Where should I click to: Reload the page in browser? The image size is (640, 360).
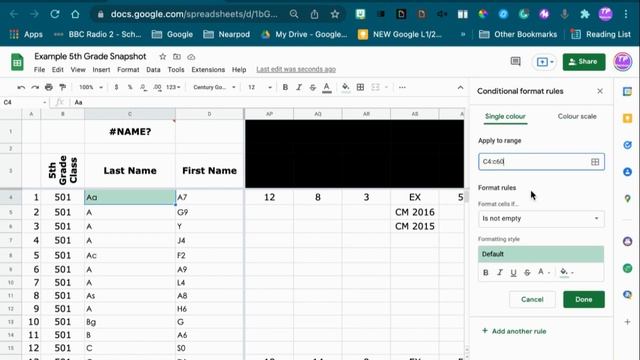tap(55, 14)
